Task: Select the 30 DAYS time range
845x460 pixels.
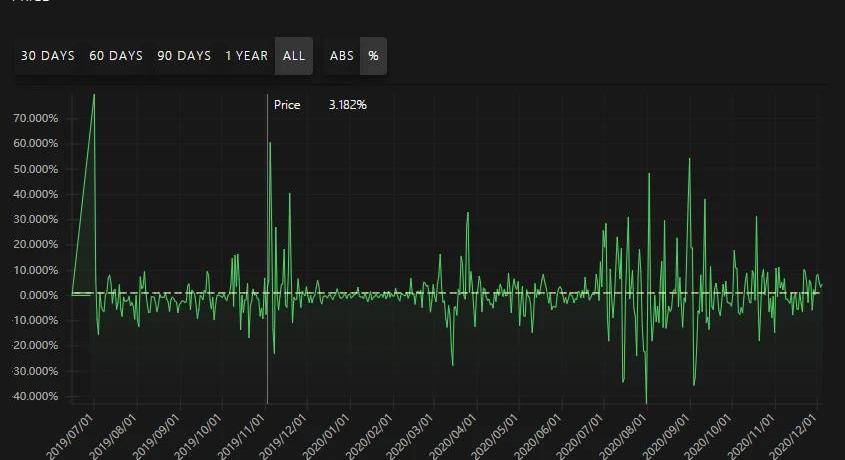Action: click(48, 56)
